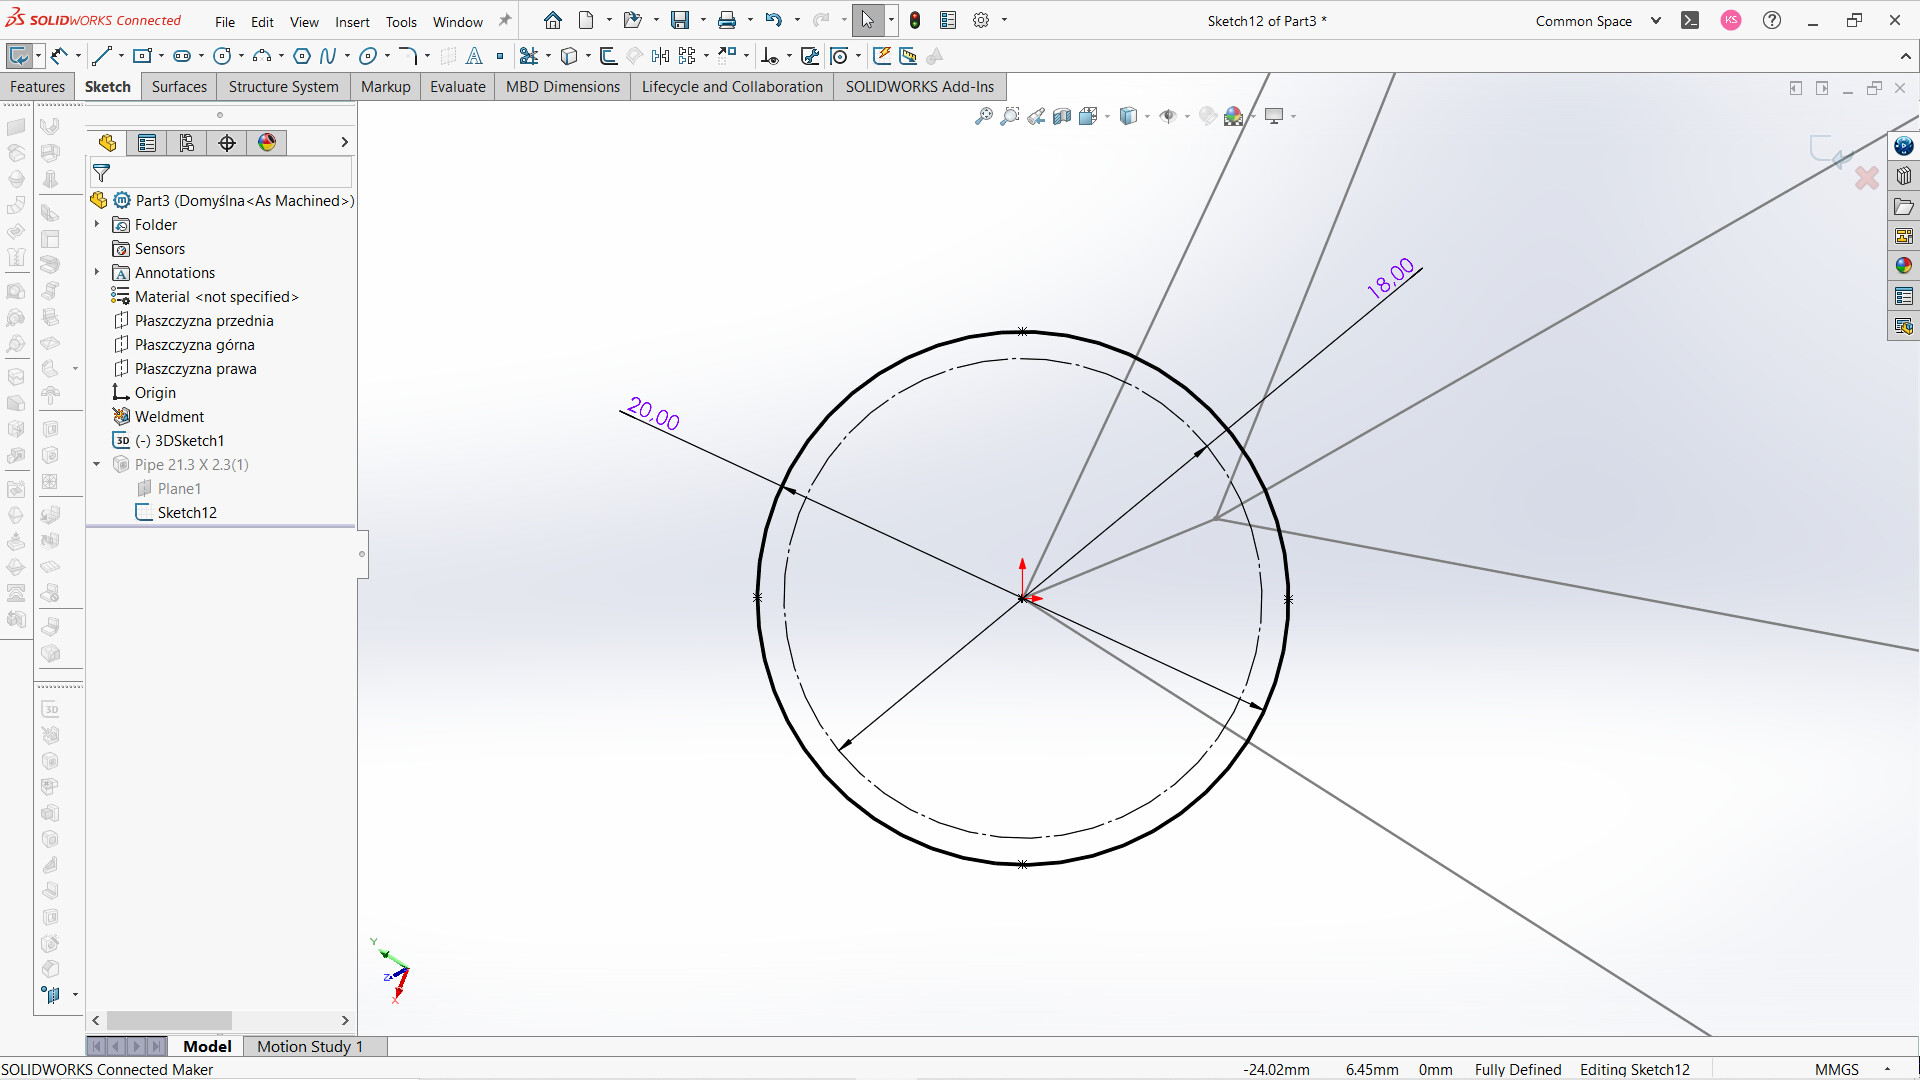Open the Design Library task pane icon
This screenshot has width=1920, height=1080.
tap(1903, 176)
